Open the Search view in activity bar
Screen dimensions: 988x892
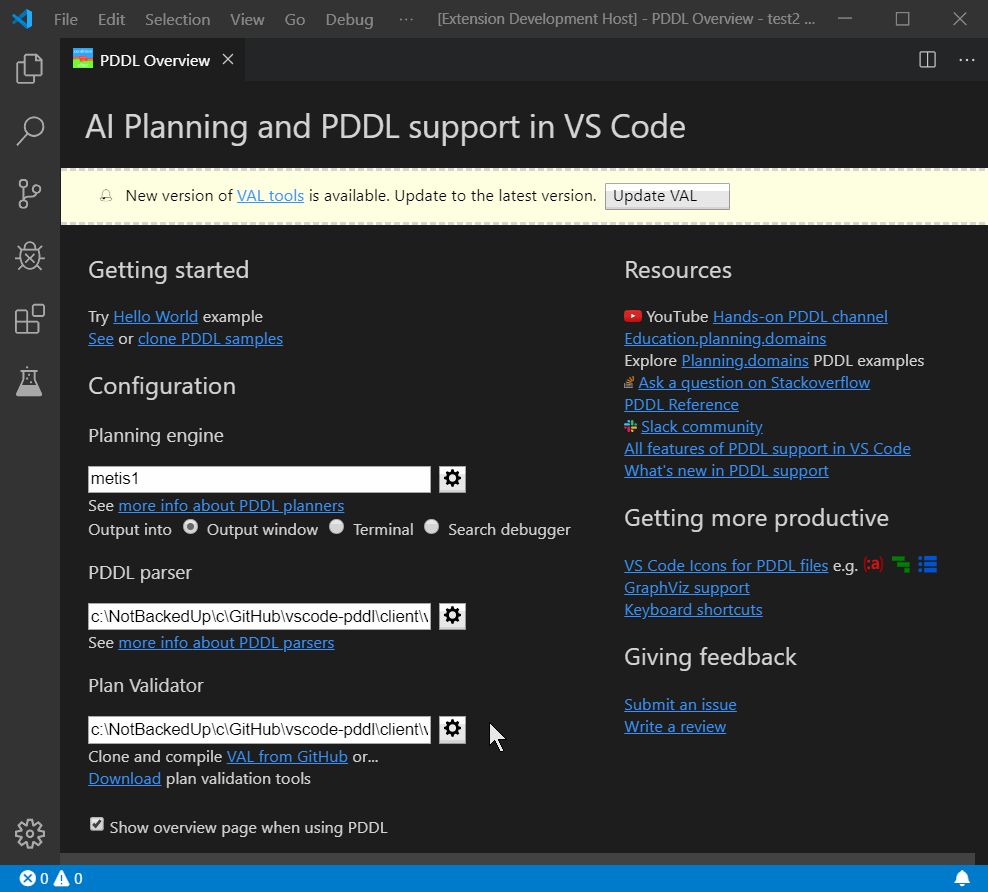(x=30, y=131)
